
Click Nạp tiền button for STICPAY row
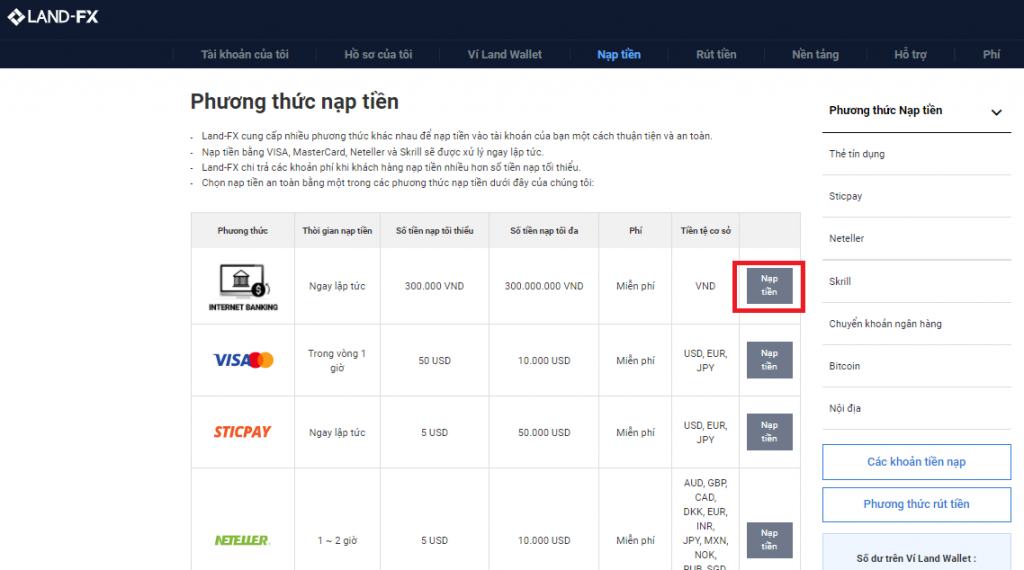[769, 432]
